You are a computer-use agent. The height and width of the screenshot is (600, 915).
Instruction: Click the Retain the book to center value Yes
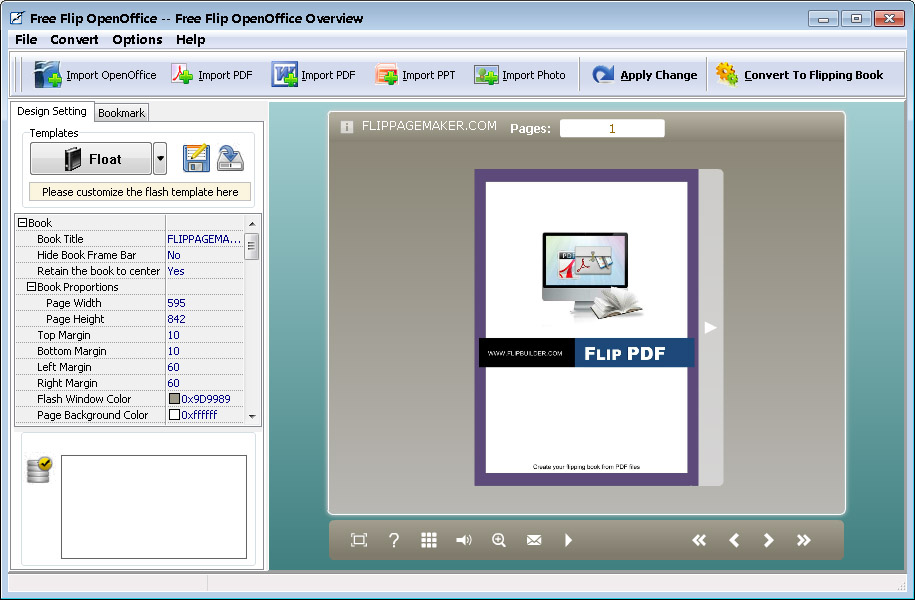[176, 271]
